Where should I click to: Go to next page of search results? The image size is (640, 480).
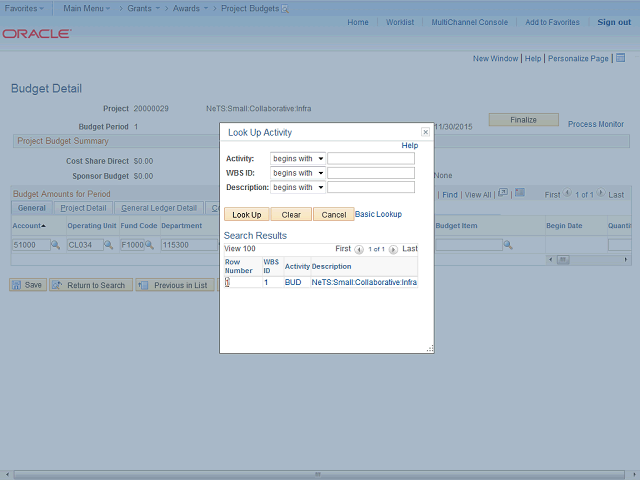pos(393,249)
